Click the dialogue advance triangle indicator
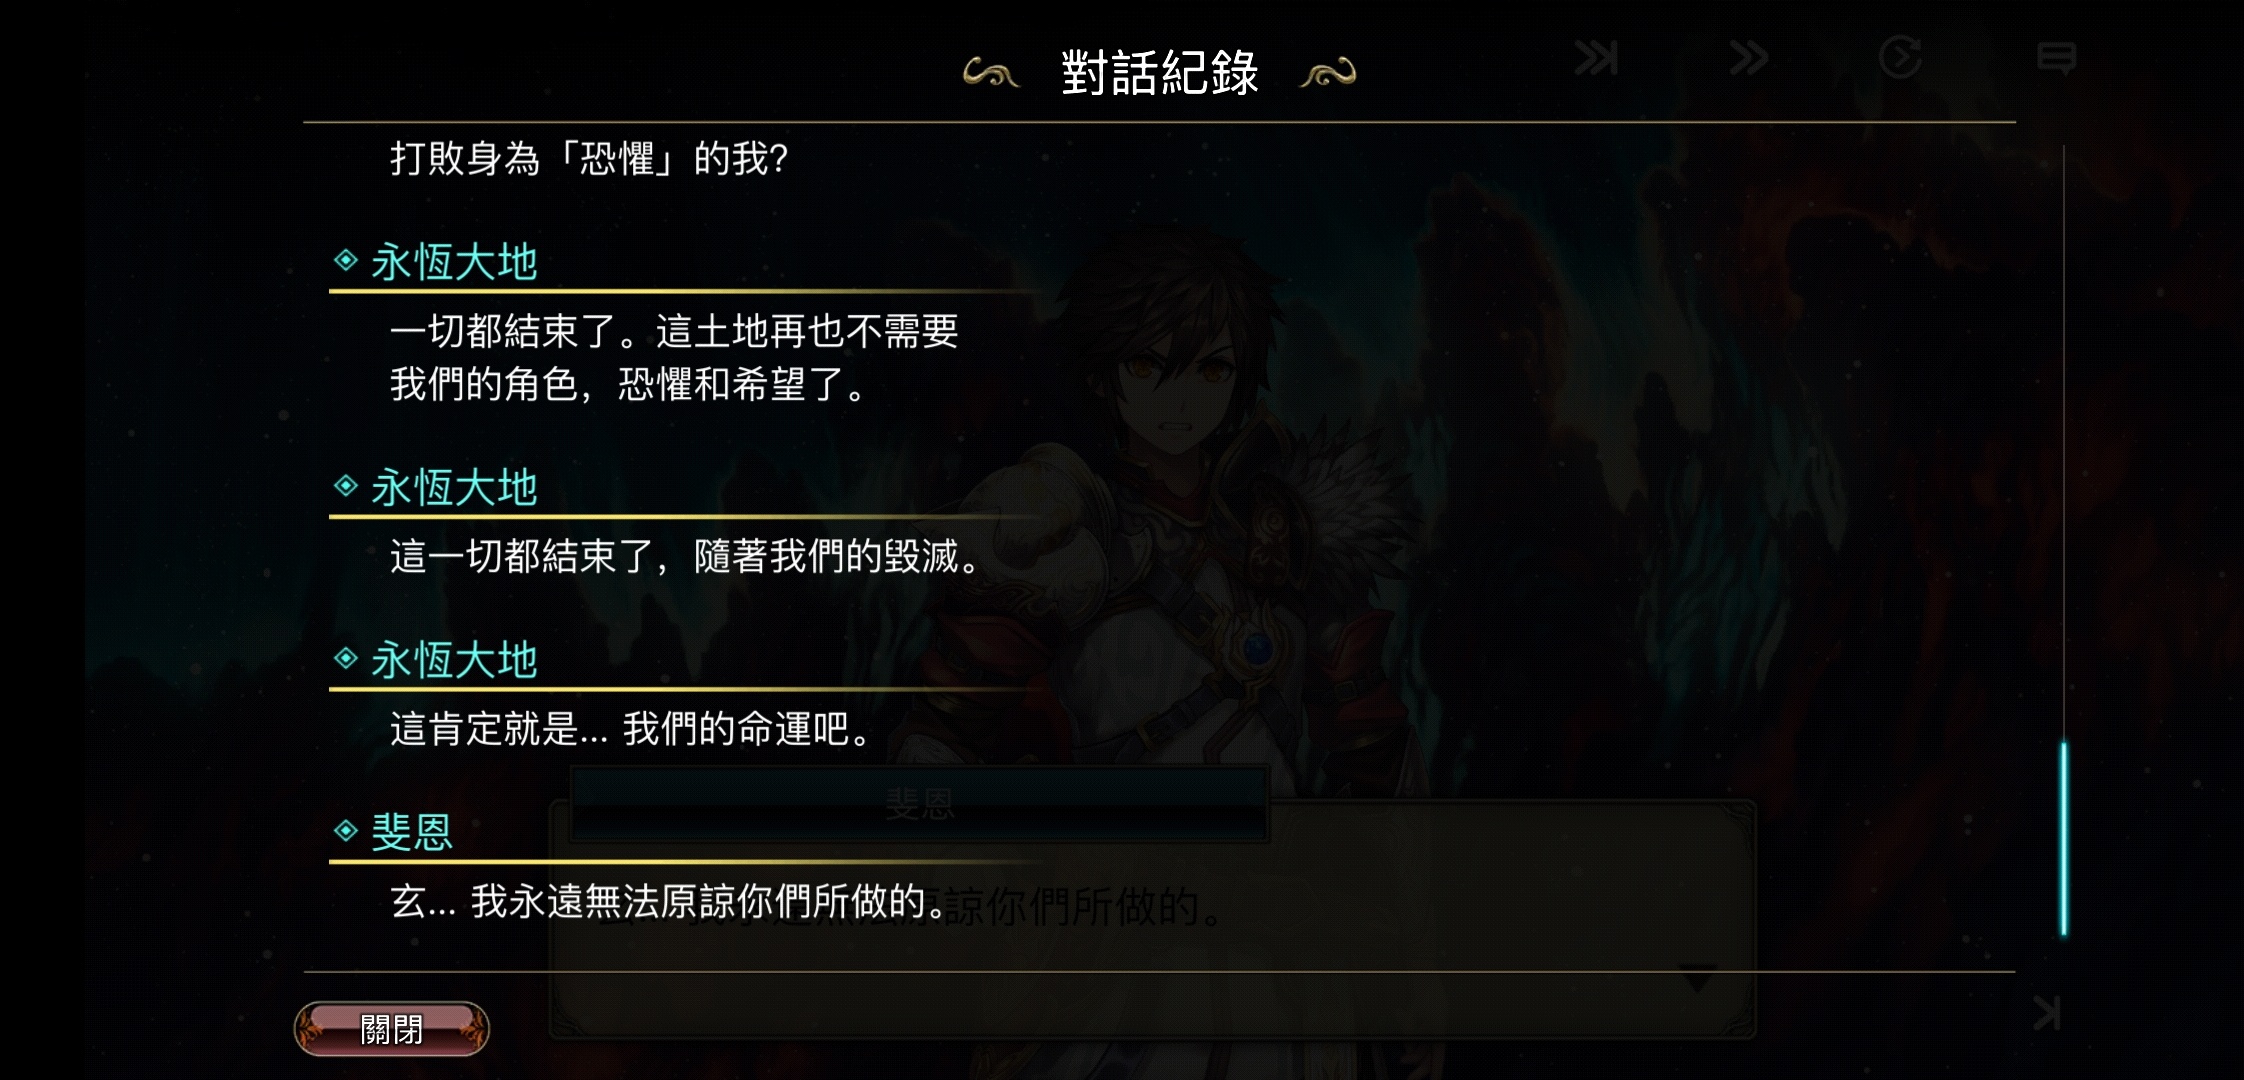Image resolution: width=2244 pixels, height=1080 pixels. [x=1698, y=977]
